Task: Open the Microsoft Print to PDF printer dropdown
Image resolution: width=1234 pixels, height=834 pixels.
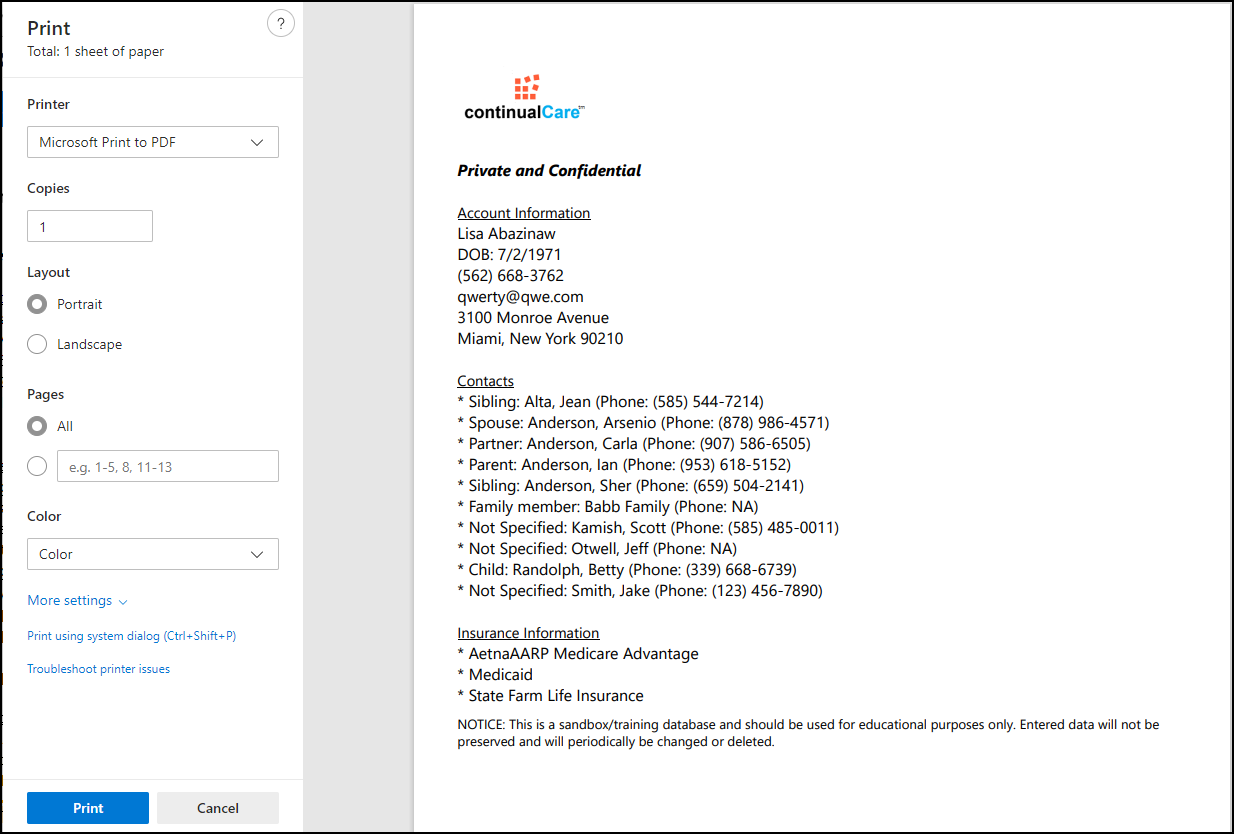Action: (x=153, y=142)
